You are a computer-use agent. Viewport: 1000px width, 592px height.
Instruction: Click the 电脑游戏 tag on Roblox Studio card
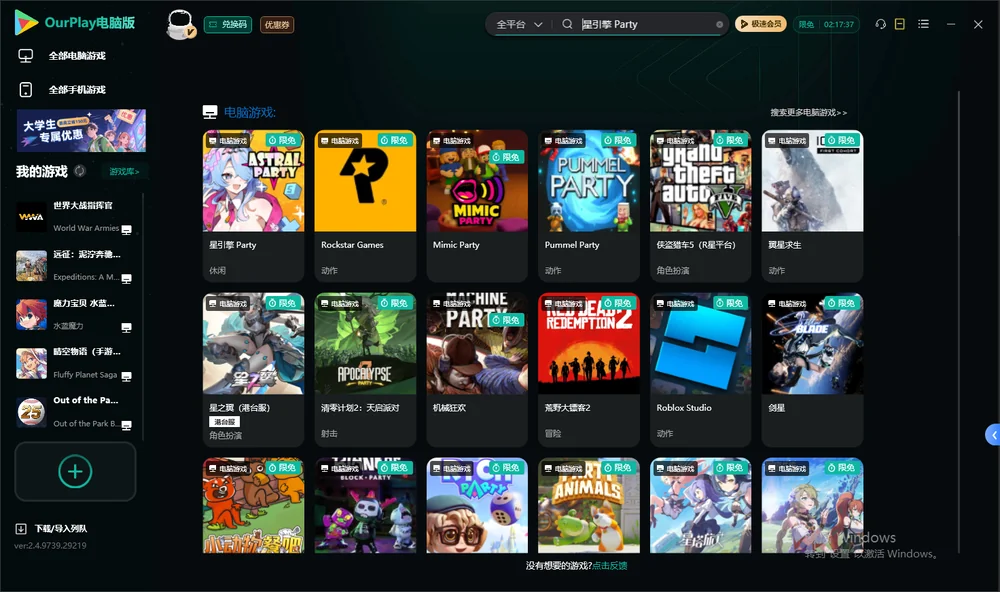675,304
